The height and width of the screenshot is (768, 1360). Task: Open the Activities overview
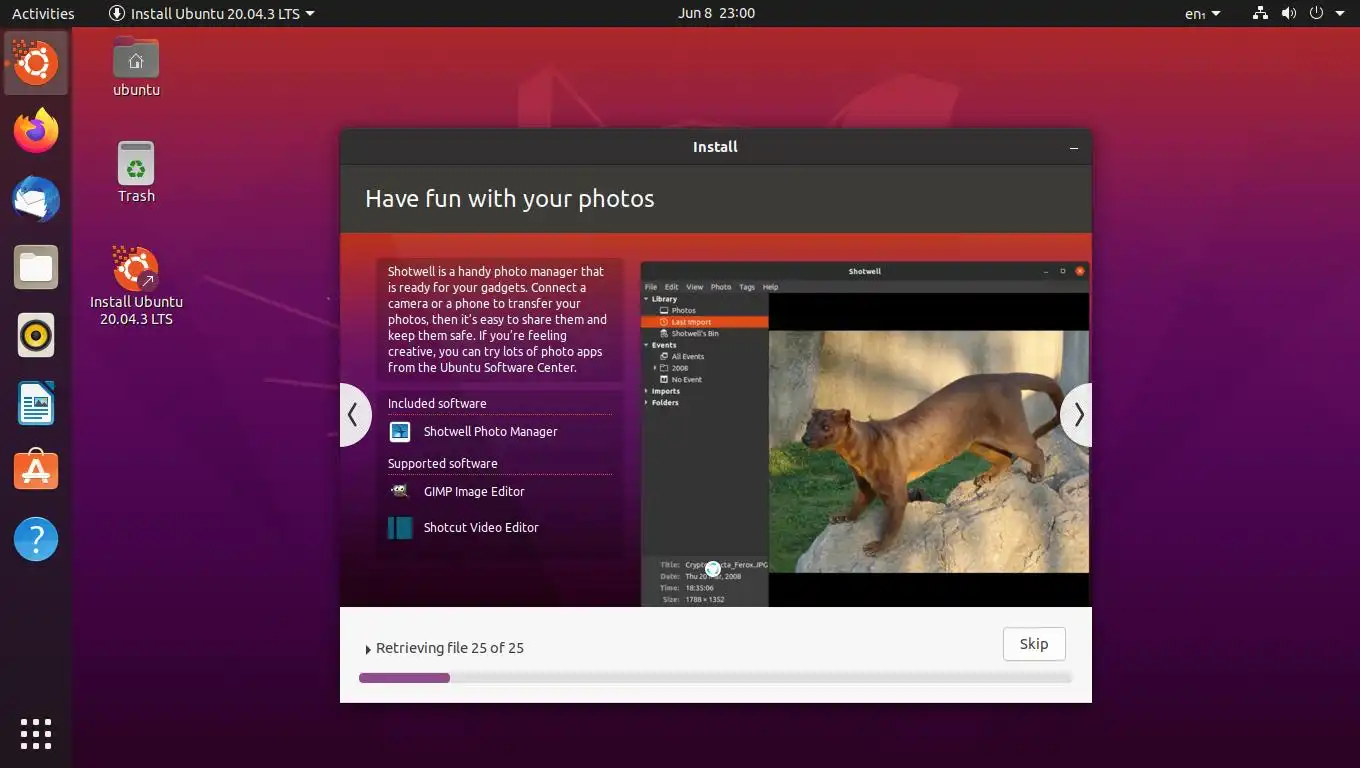43,13
